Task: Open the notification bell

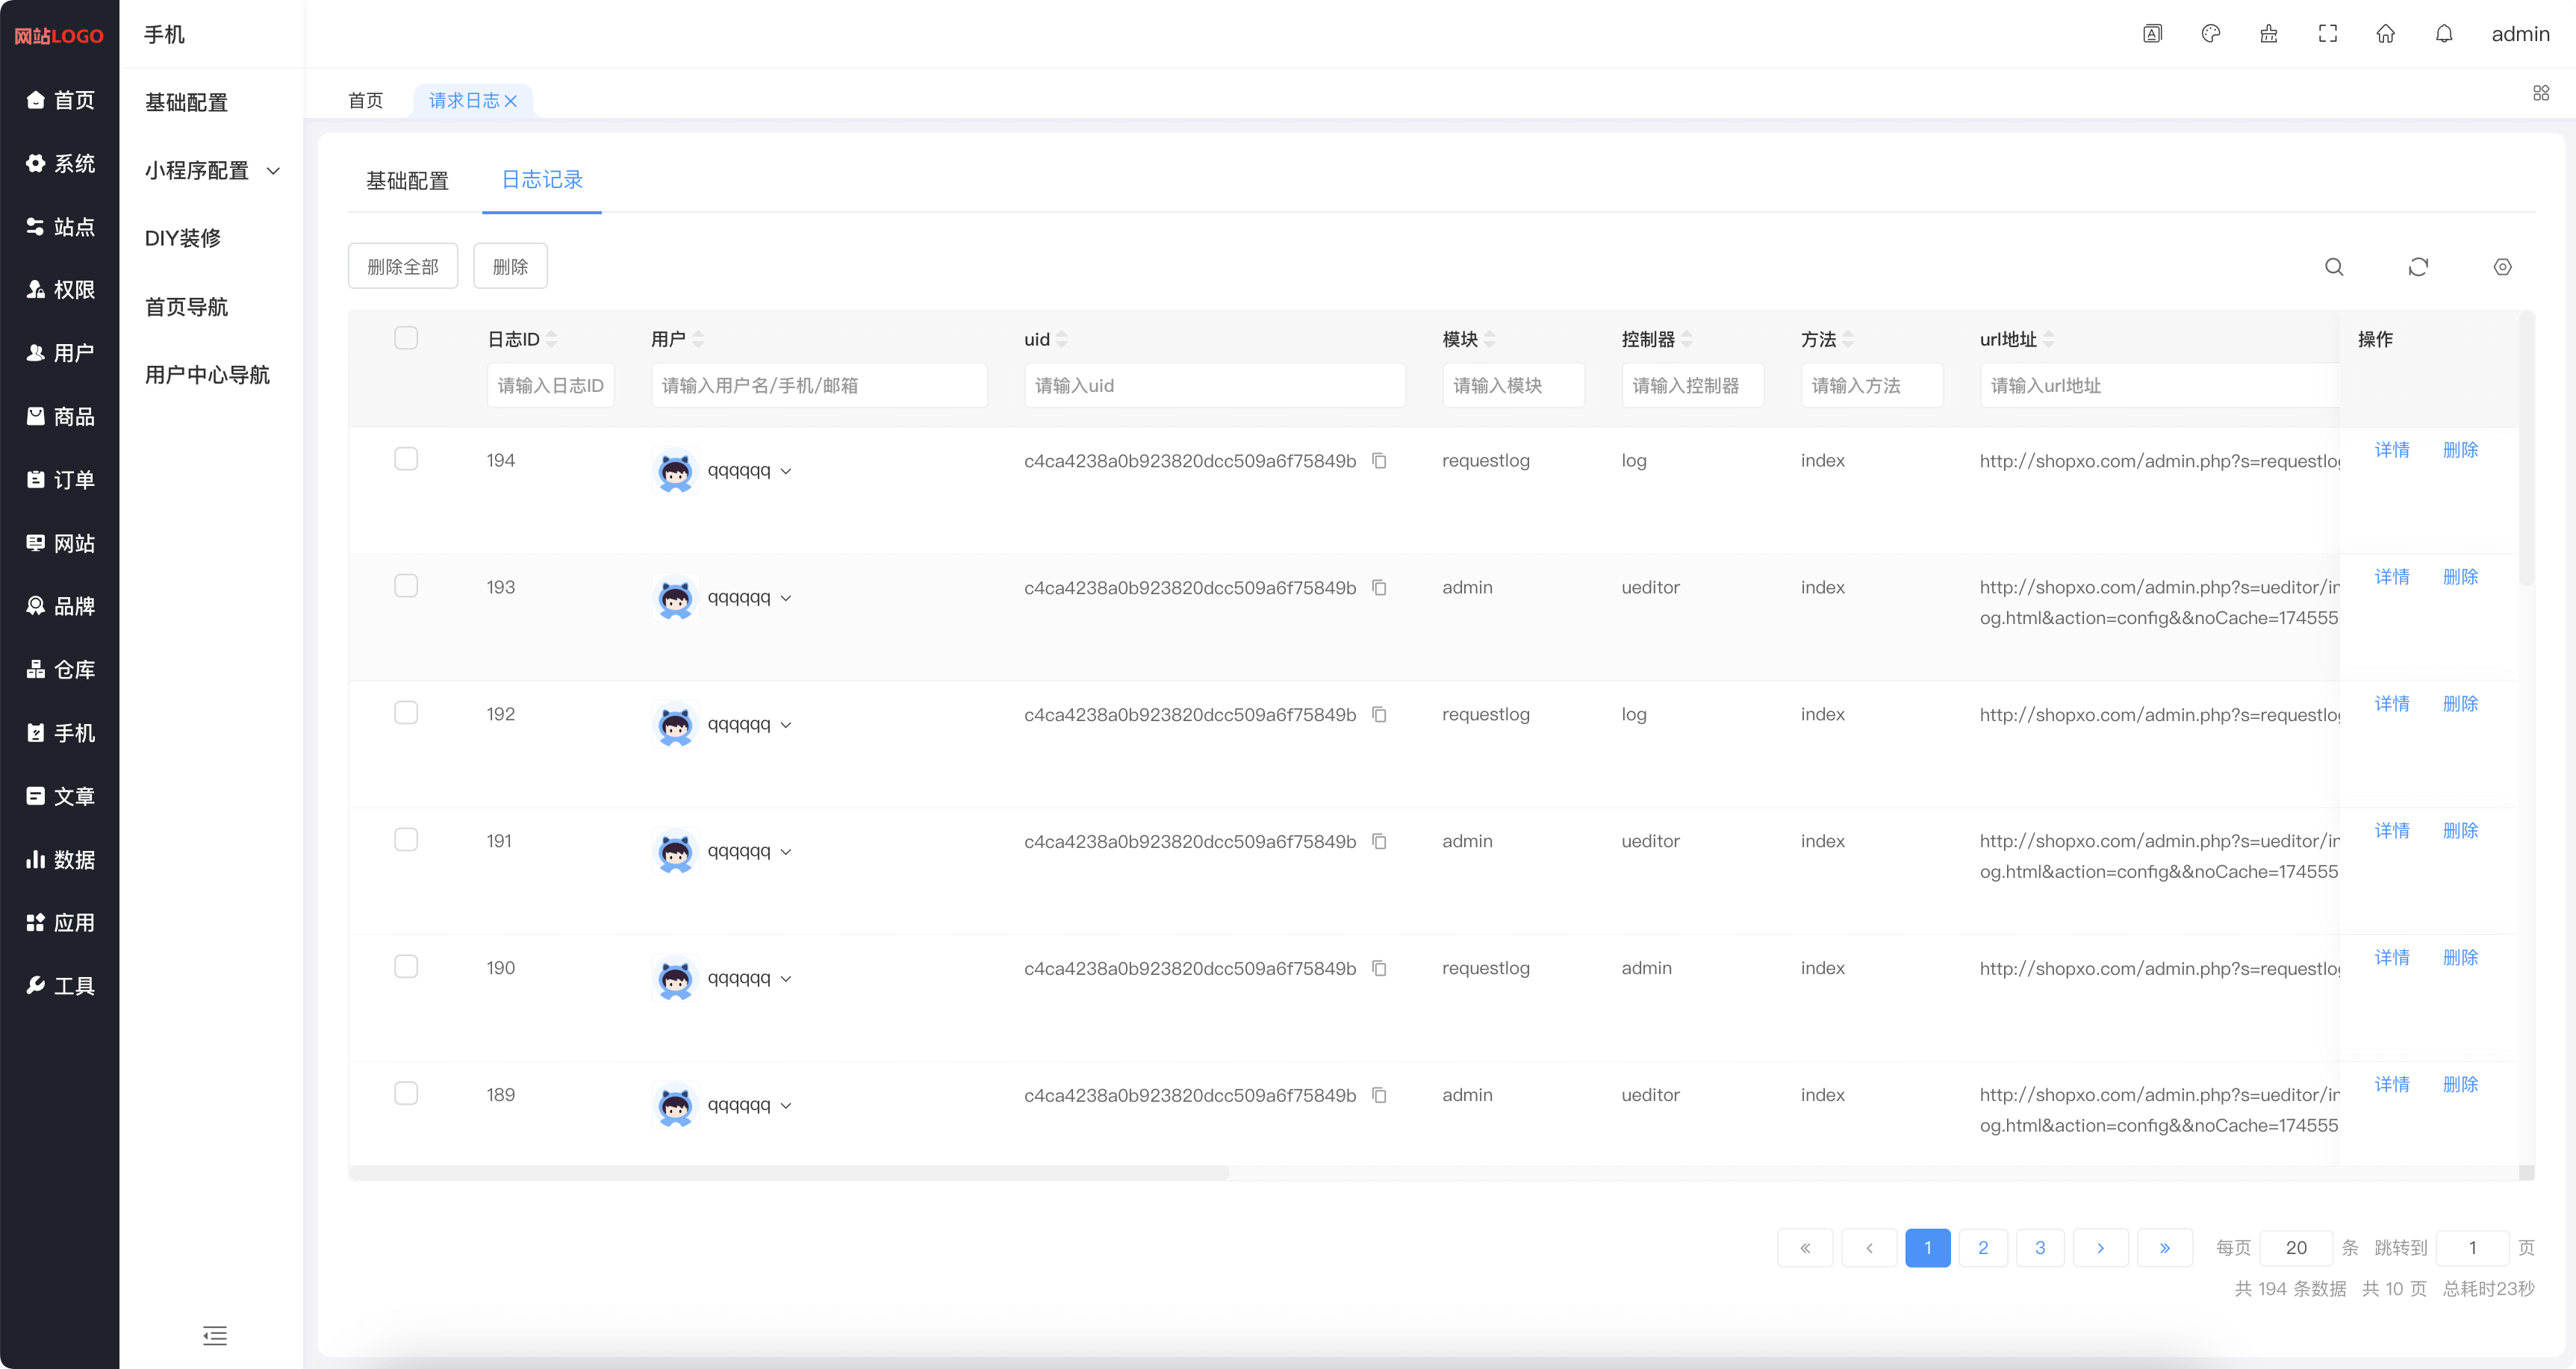Action: (x=2444, y=33)
